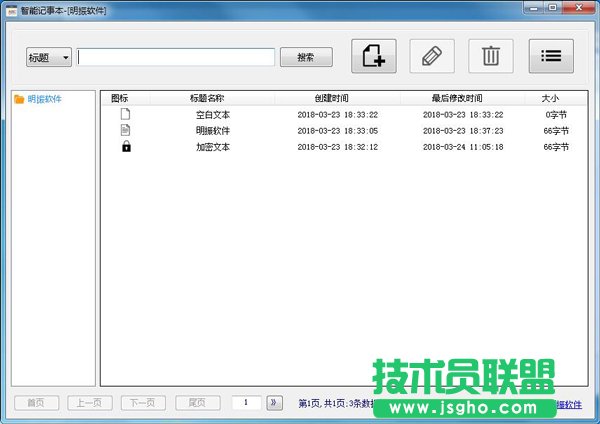Screen dimensions: 600x424
Task: Click the page number input box
Action: click(x=246, y=403)
